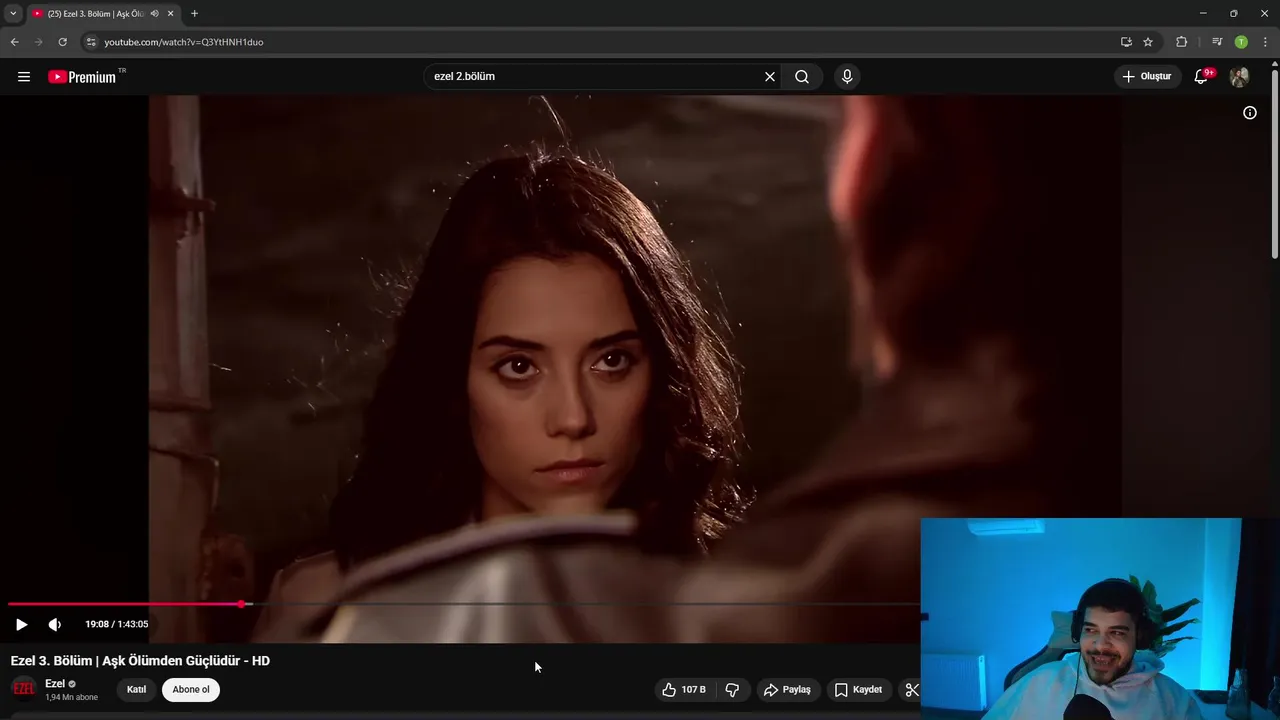
Task: Open the media control icon in toolbar
Action: [1217, 42]
